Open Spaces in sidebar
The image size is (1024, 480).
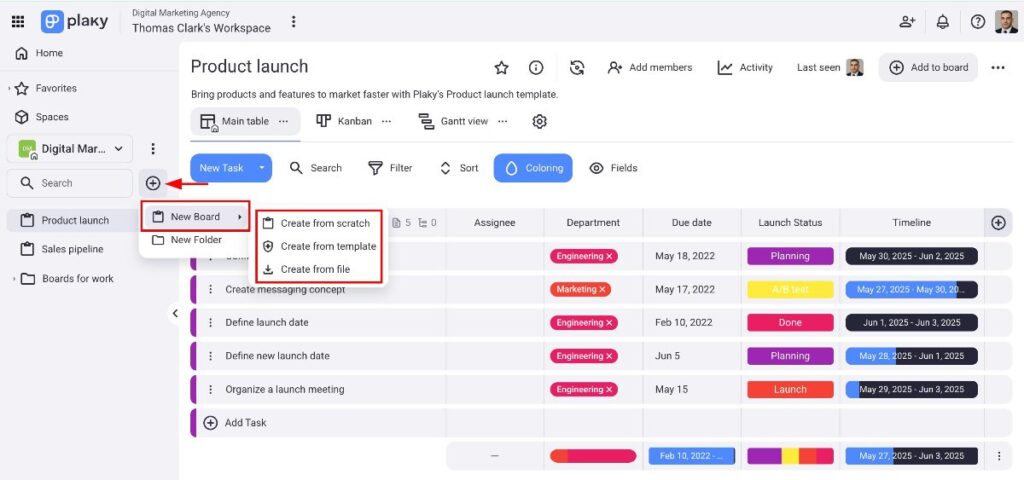[42, 117]
